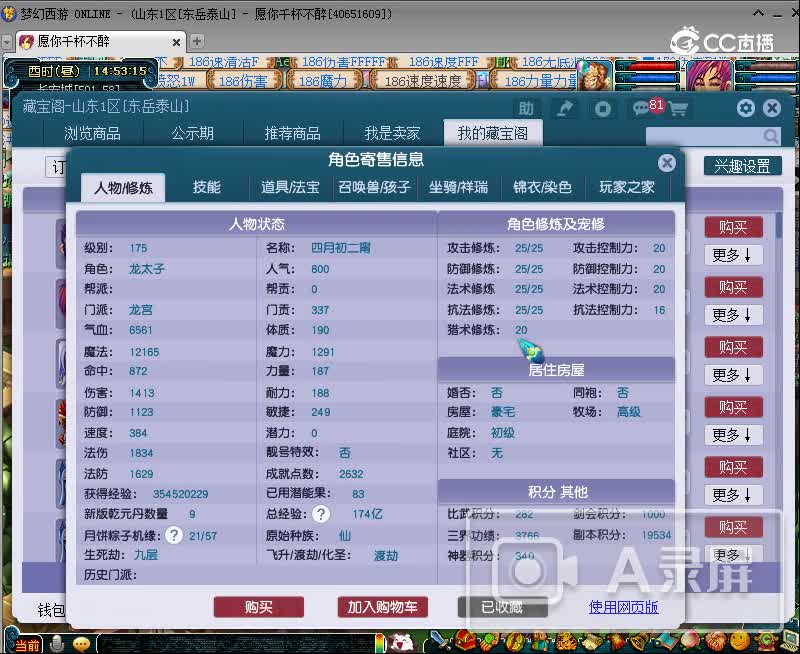Open 推荐商品 navigation tab

(x=292, y=134)
